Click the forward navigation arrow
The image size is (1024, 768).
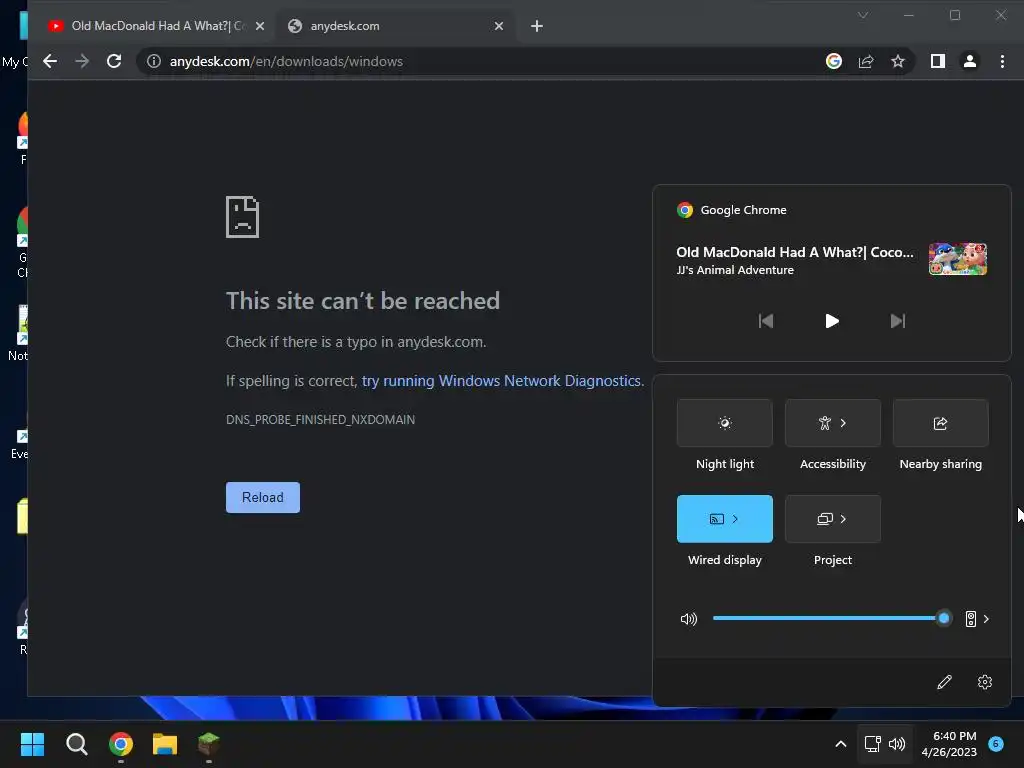82,61
